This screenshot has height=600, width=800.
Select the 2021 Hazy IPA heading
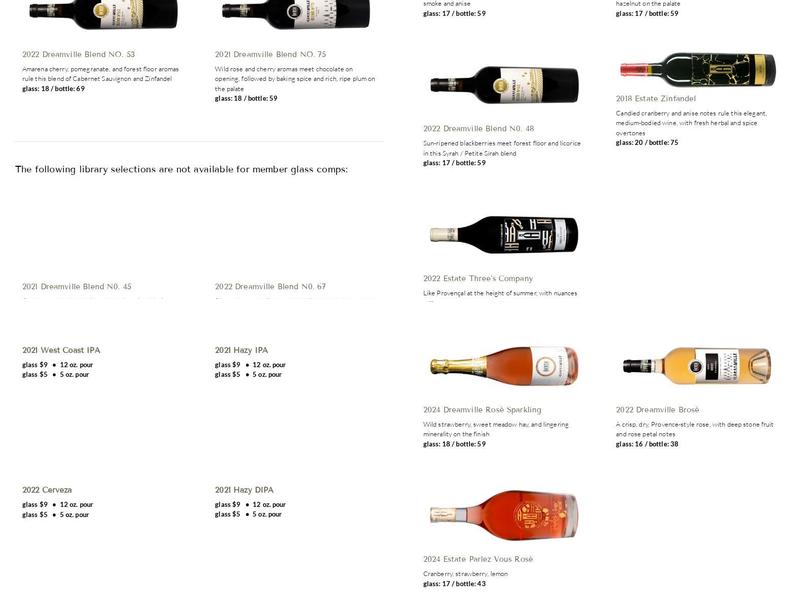[x=241, y=351]
